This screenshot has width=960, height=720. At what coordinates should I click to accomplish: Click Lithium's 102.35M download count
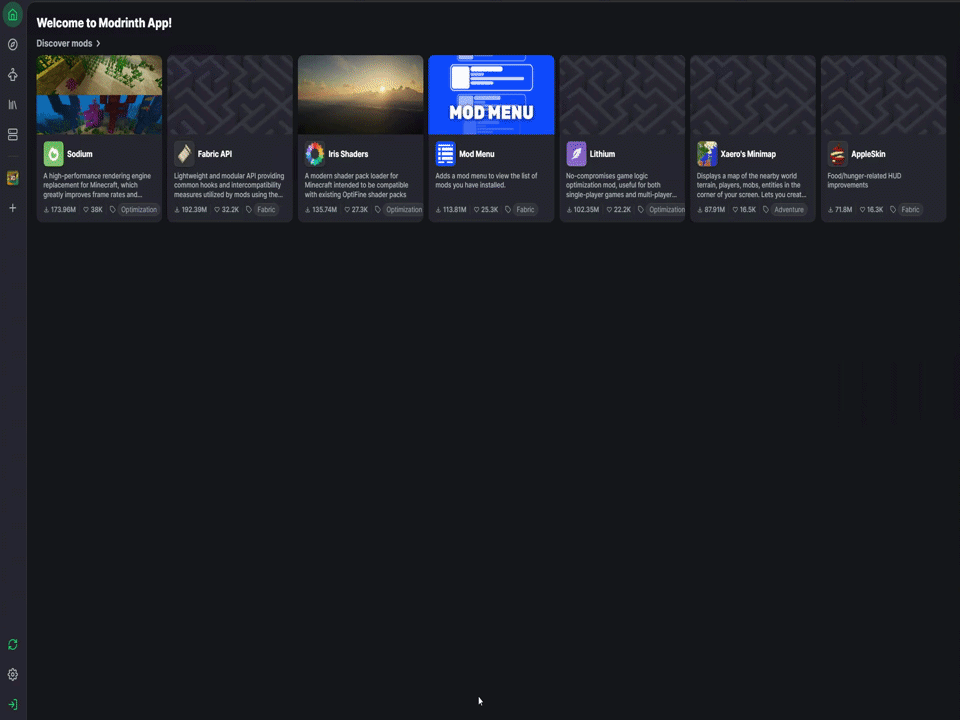582,209
